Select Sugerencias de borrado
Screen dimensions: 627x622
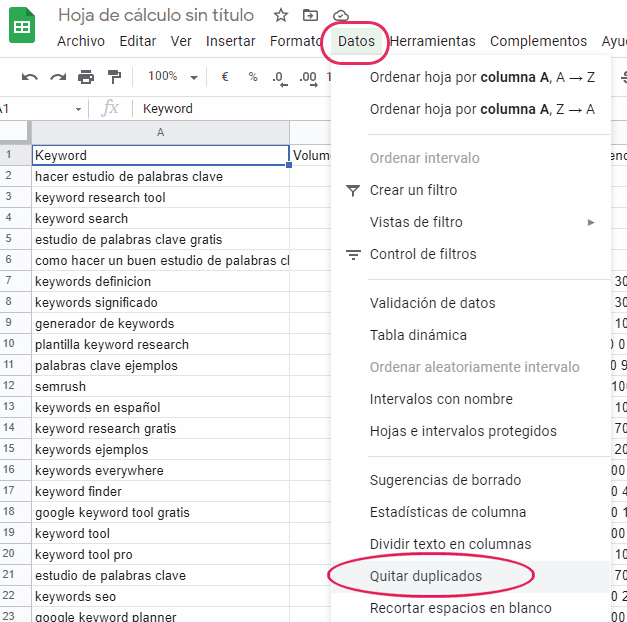471,480
